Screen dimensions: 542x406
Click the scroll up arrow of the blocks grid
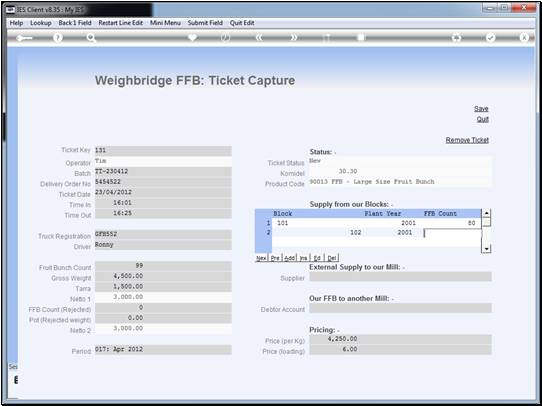point(486,213)
